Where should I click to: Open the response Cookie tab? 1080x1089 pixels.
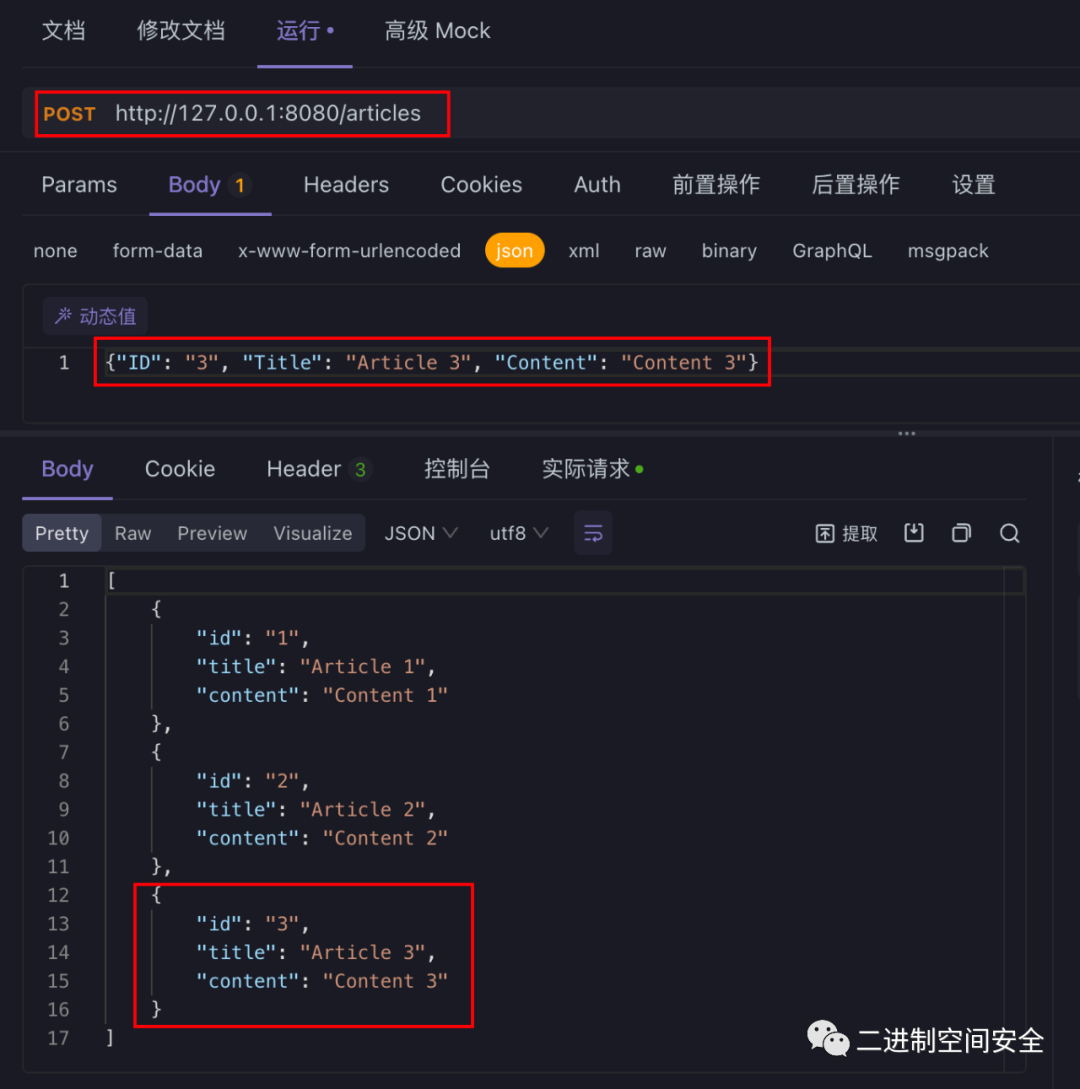pos(180,469)
